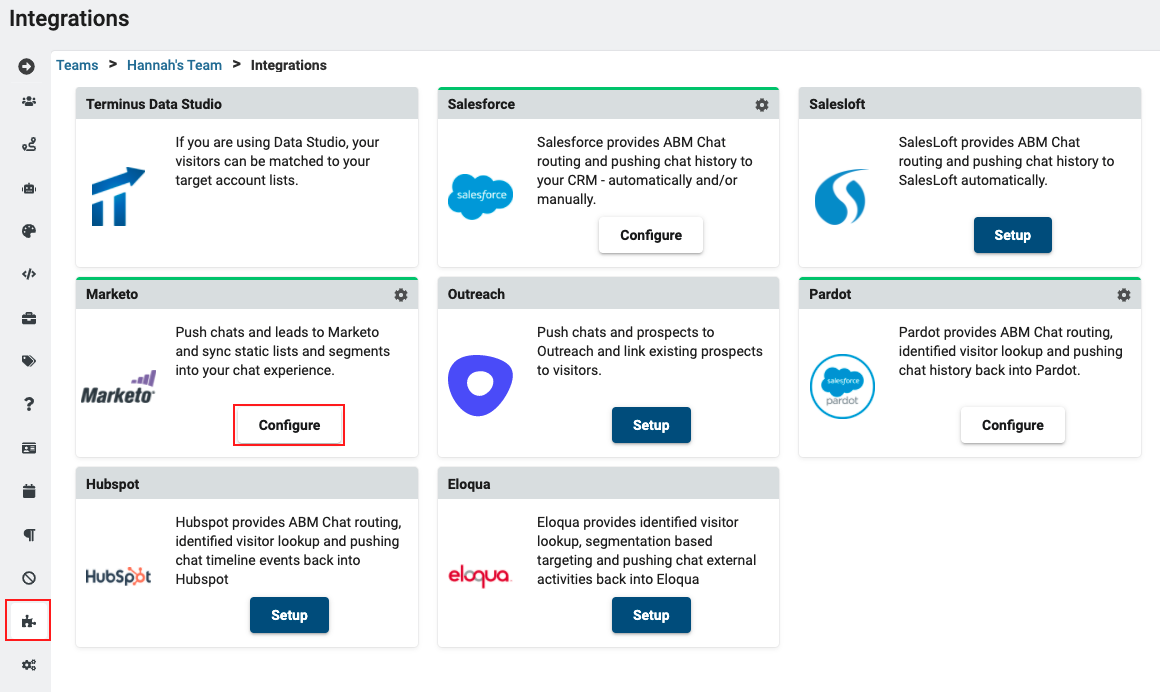Open the blocked circle icon in sidebar
Screen dimensions: 1160x692
coord(28,578)
